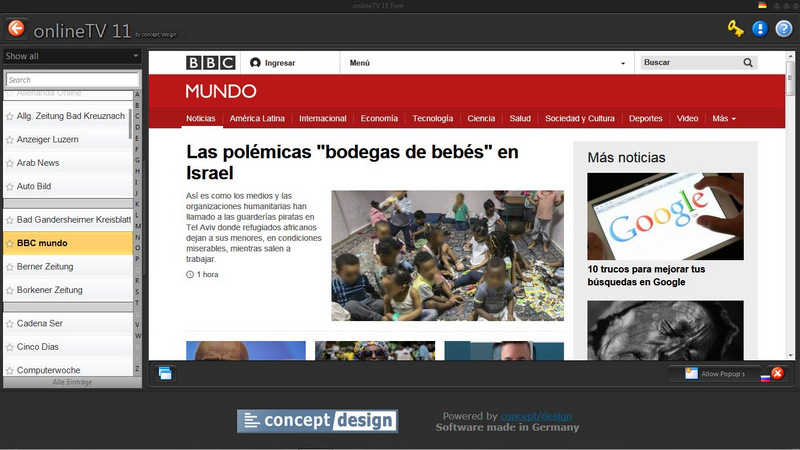Viewport: 800px width, 450px height.
Task: Open the Show all category dropdown
Action: (72, 56)
